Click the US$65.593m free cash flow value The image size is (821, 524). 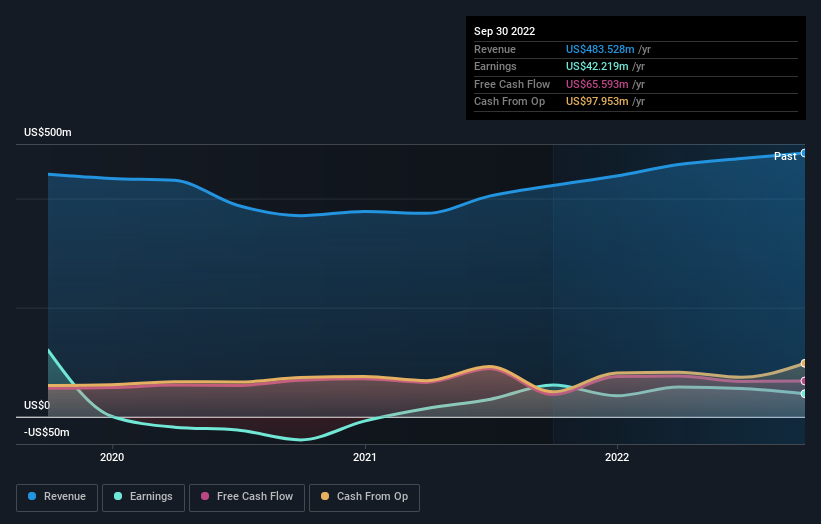[597, 84]
